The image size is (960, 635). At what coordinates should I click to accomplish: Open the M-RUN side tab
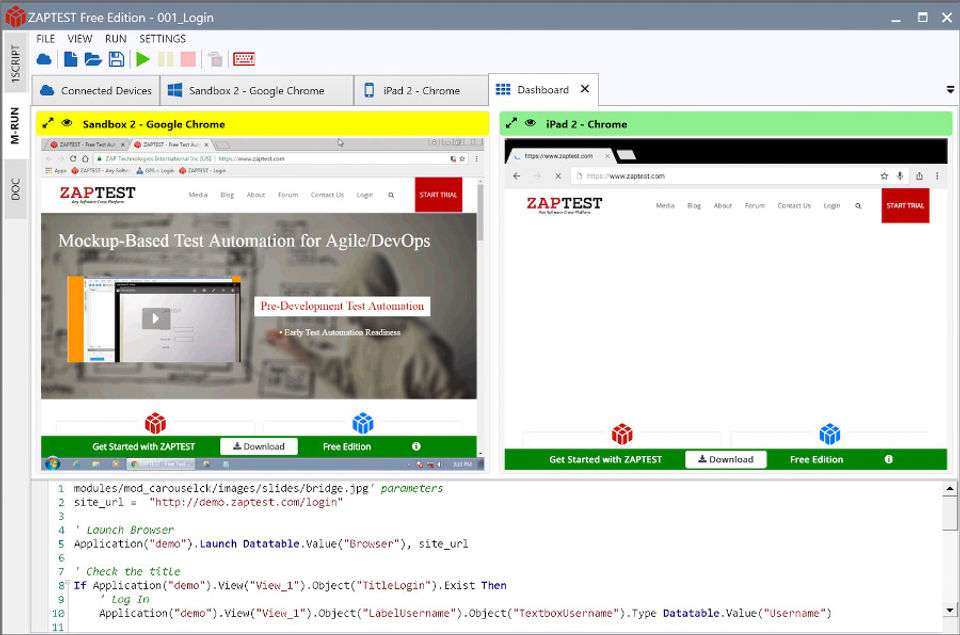click(x=15, y=126)
